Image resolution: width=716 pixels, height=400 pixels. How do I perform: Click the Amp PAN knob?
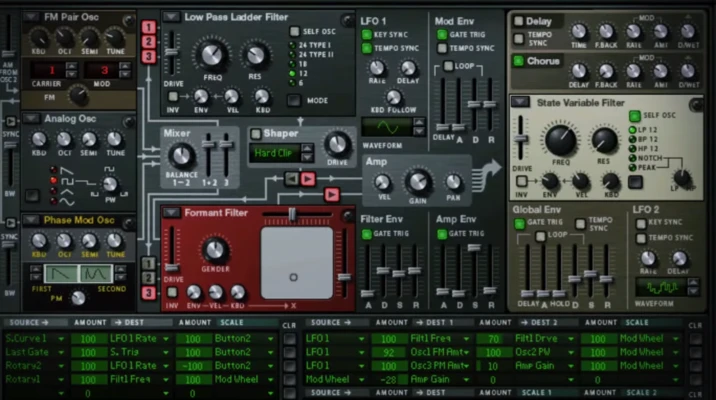(453, 182)
